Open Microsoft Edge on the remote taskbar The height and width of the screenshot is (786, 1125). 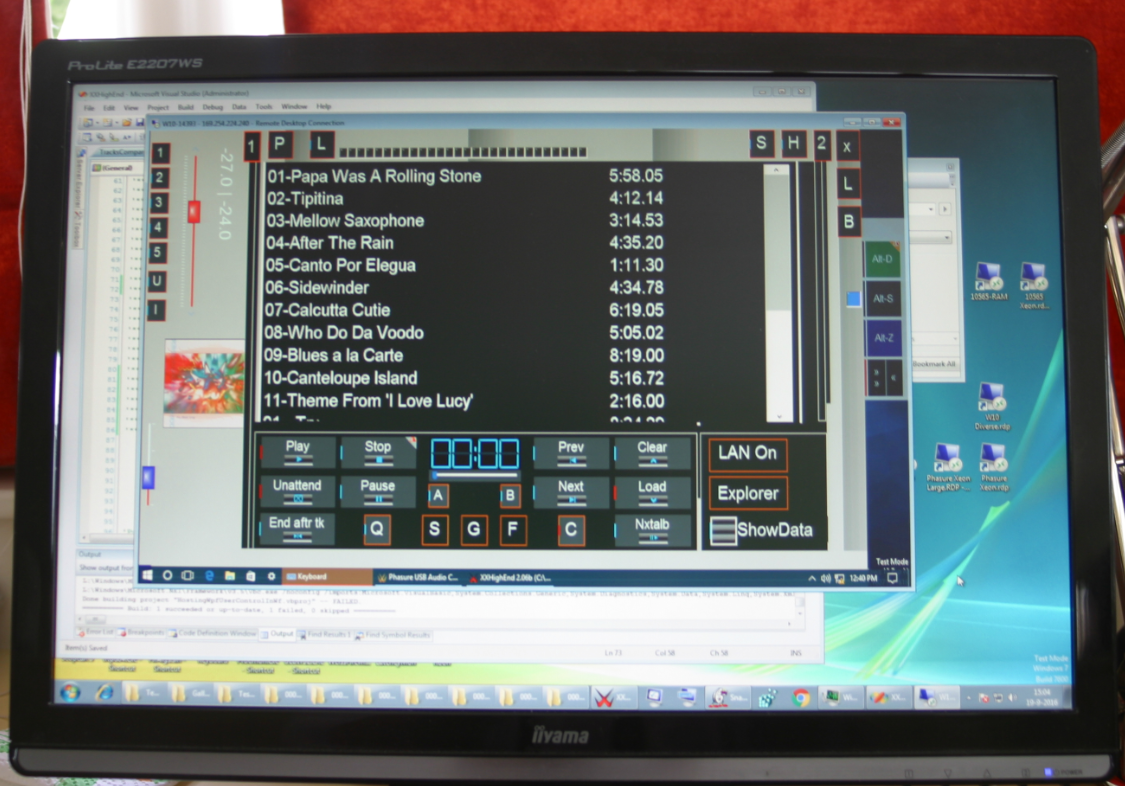(x=210, y=575)
